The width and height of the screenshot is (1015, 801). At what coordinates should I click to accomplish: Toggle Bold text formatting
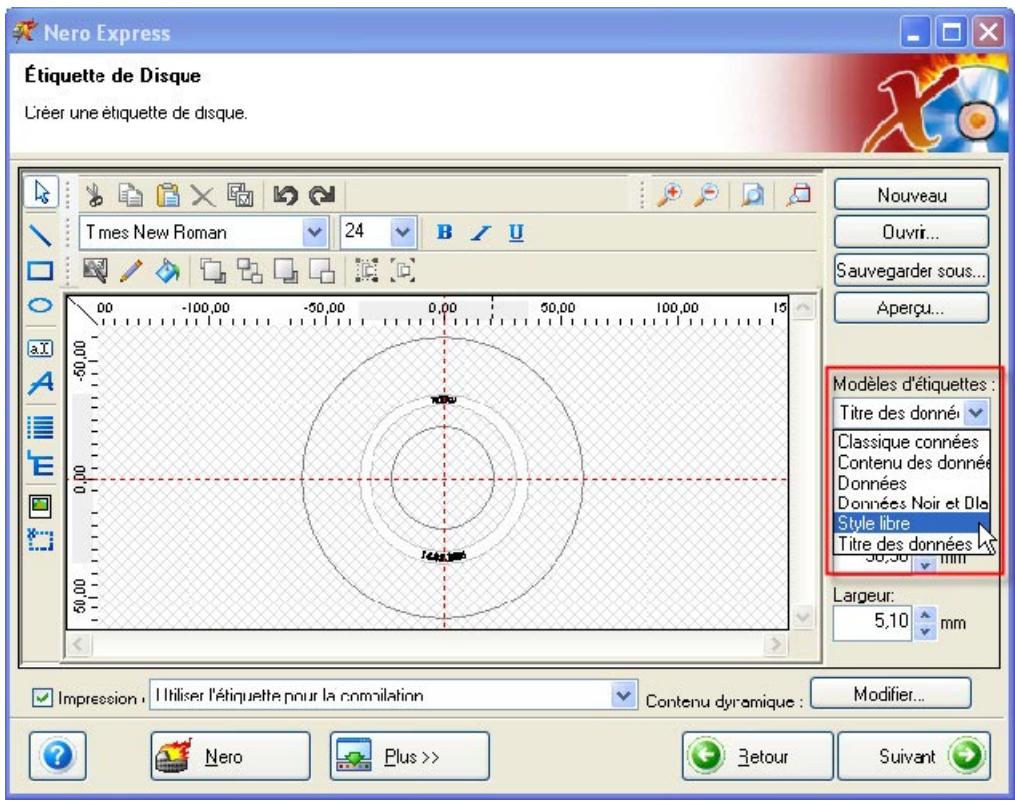click(x=444, y=232)
